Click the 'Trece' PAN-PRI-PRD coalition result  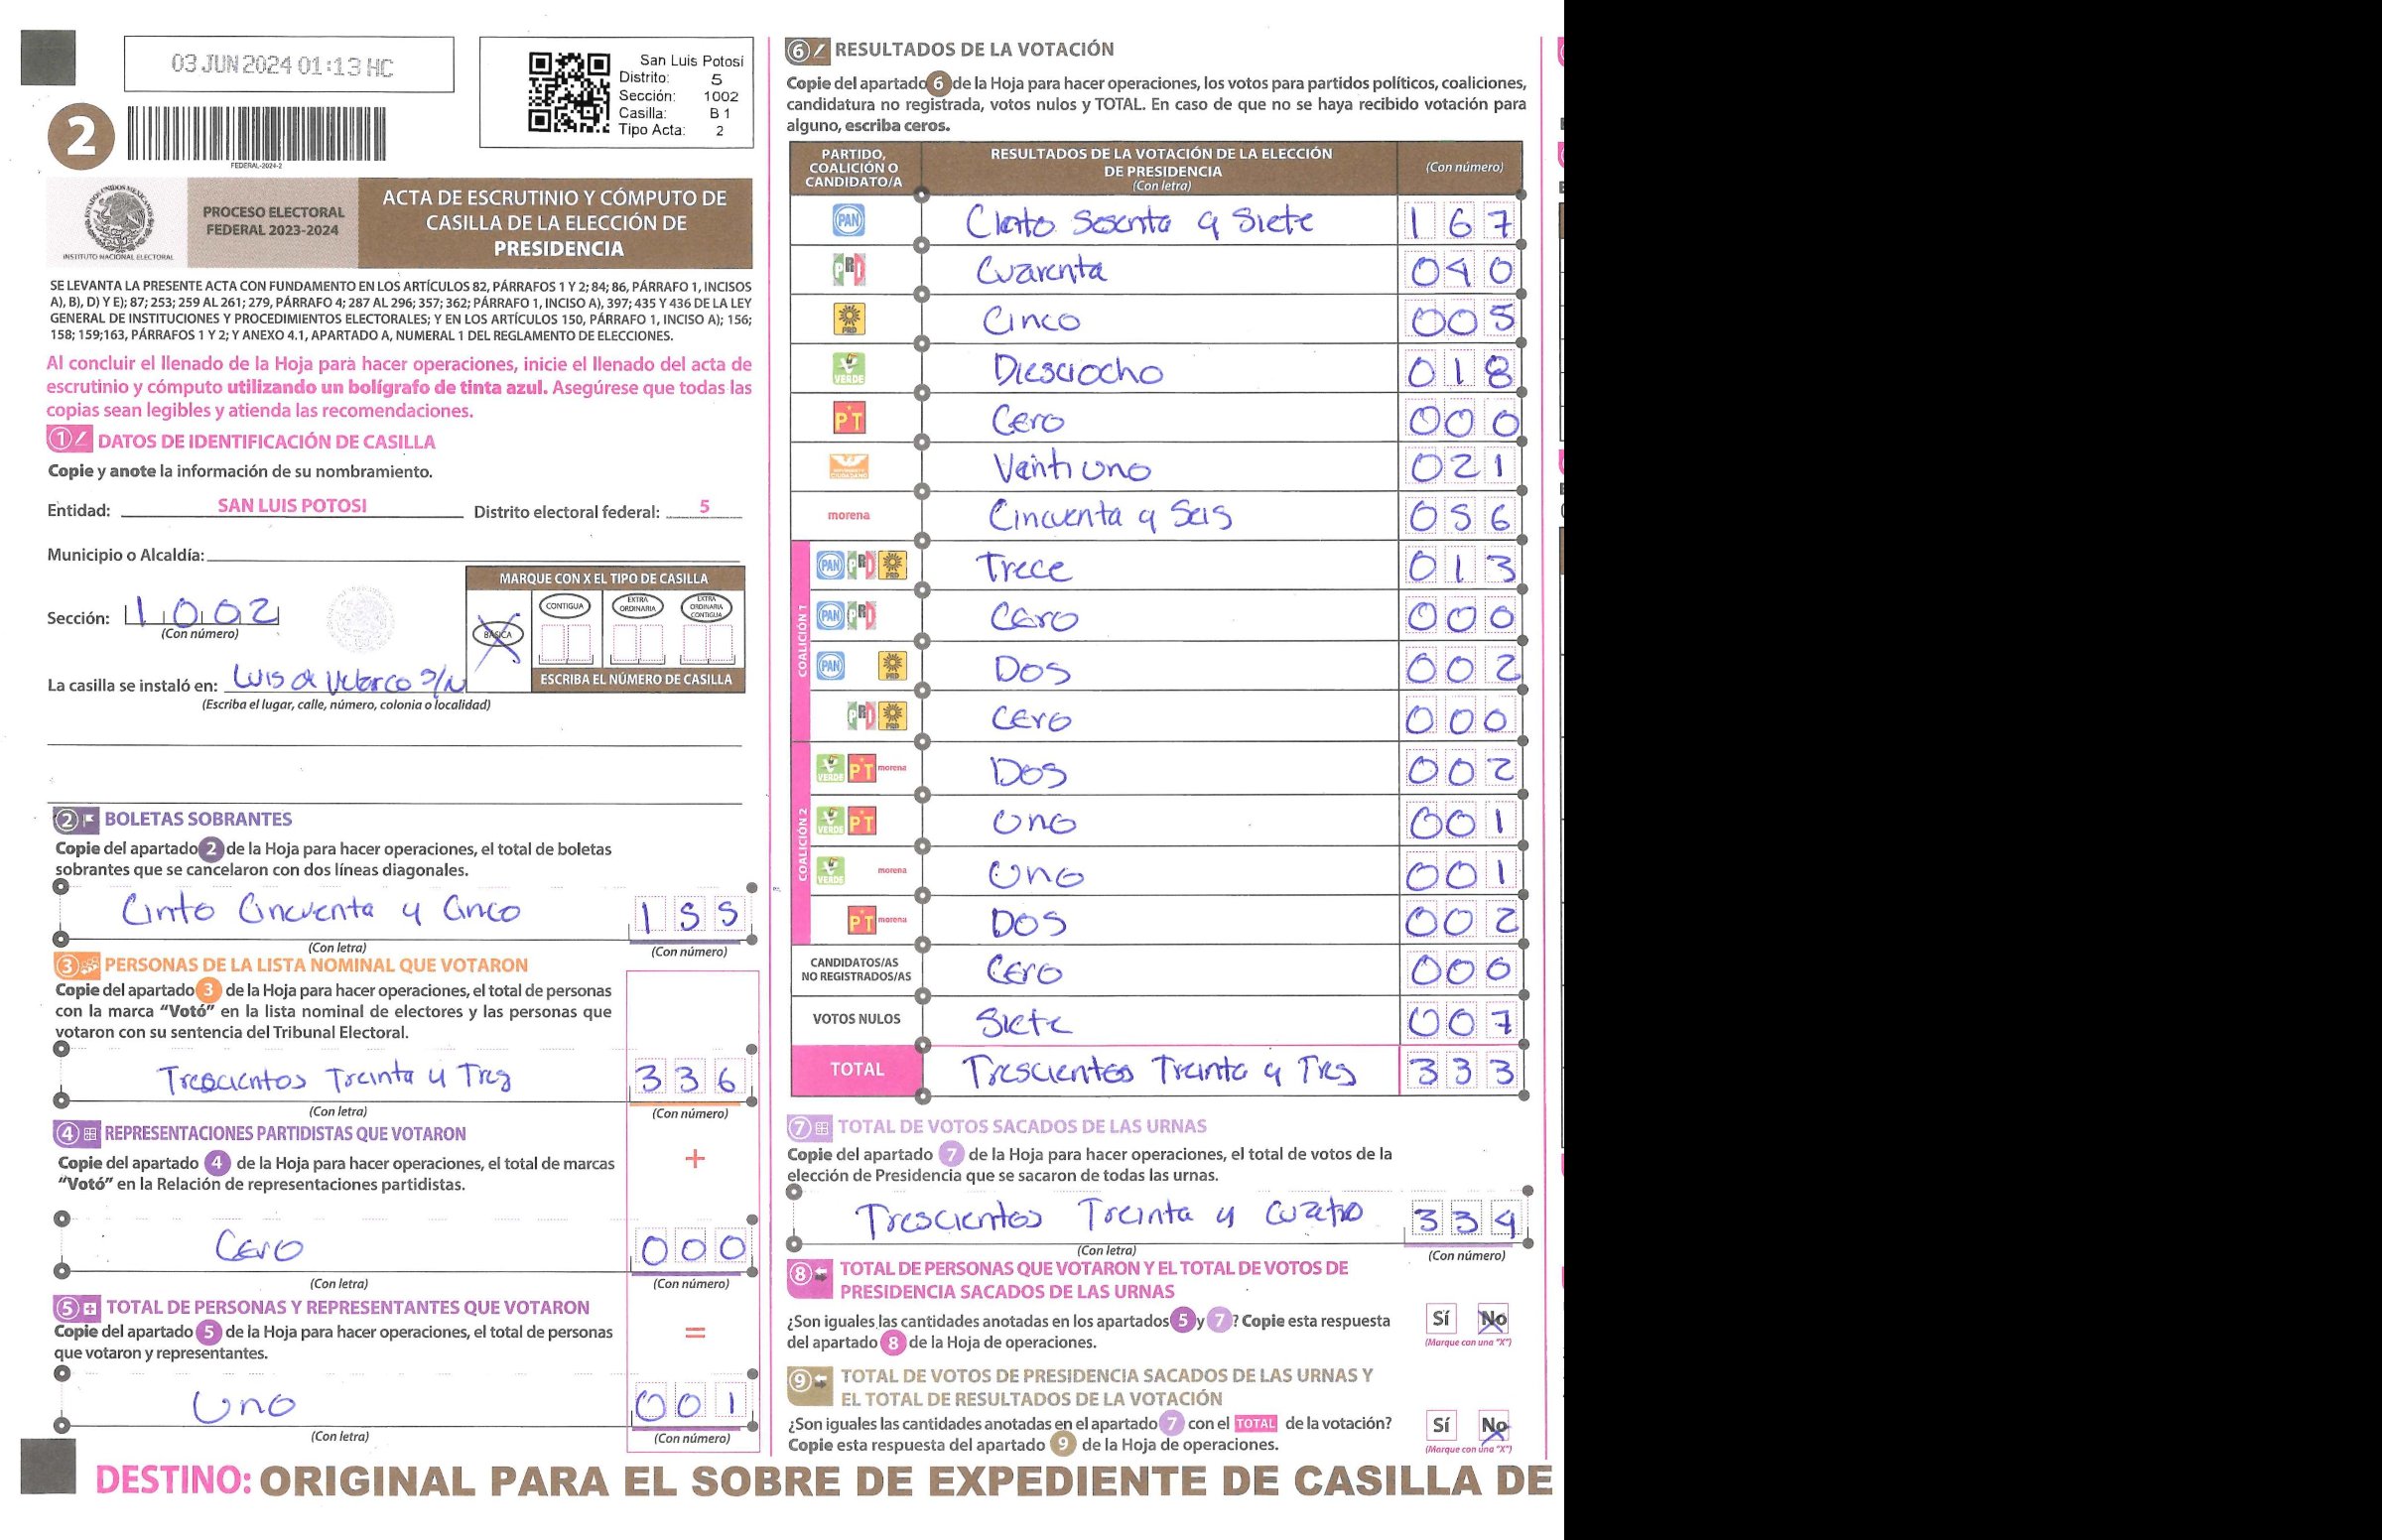[x=1023, y=567]
